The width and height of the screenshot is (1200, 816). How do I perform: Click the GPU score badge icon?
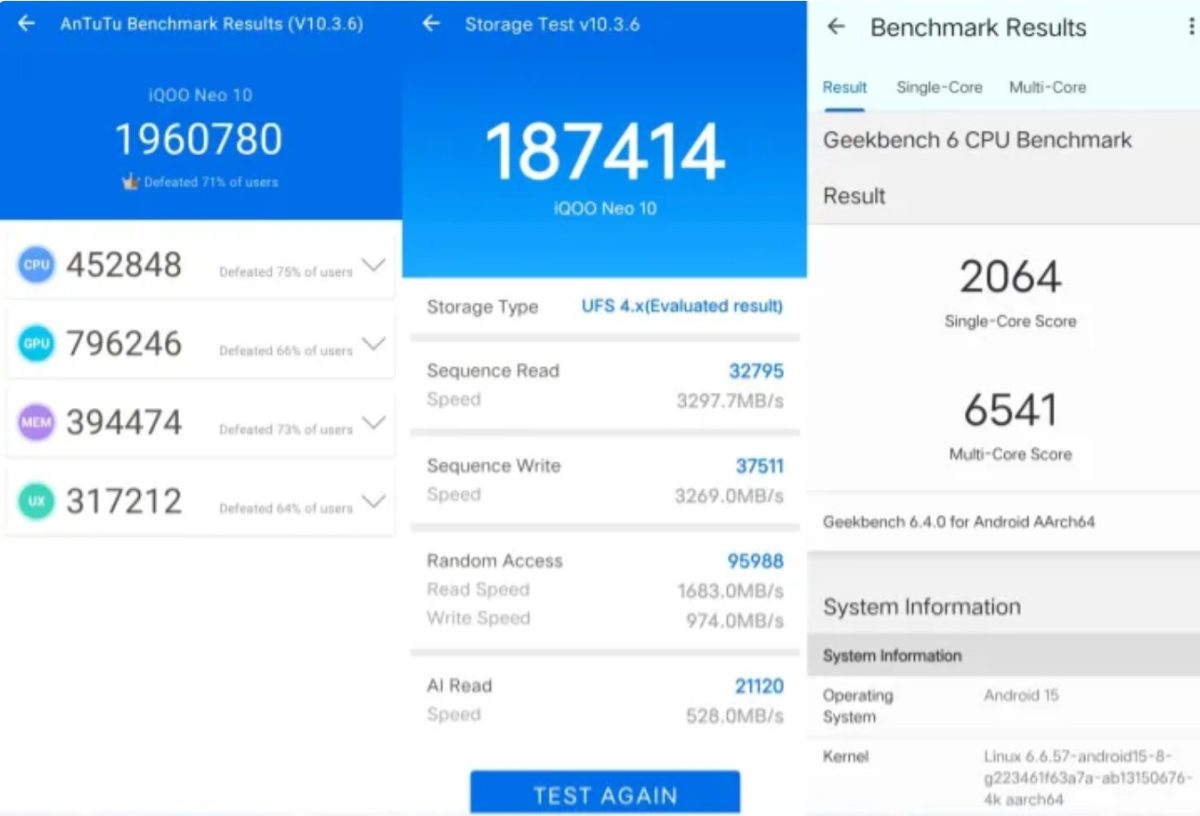pyautogui.click(x=36, y=344)
